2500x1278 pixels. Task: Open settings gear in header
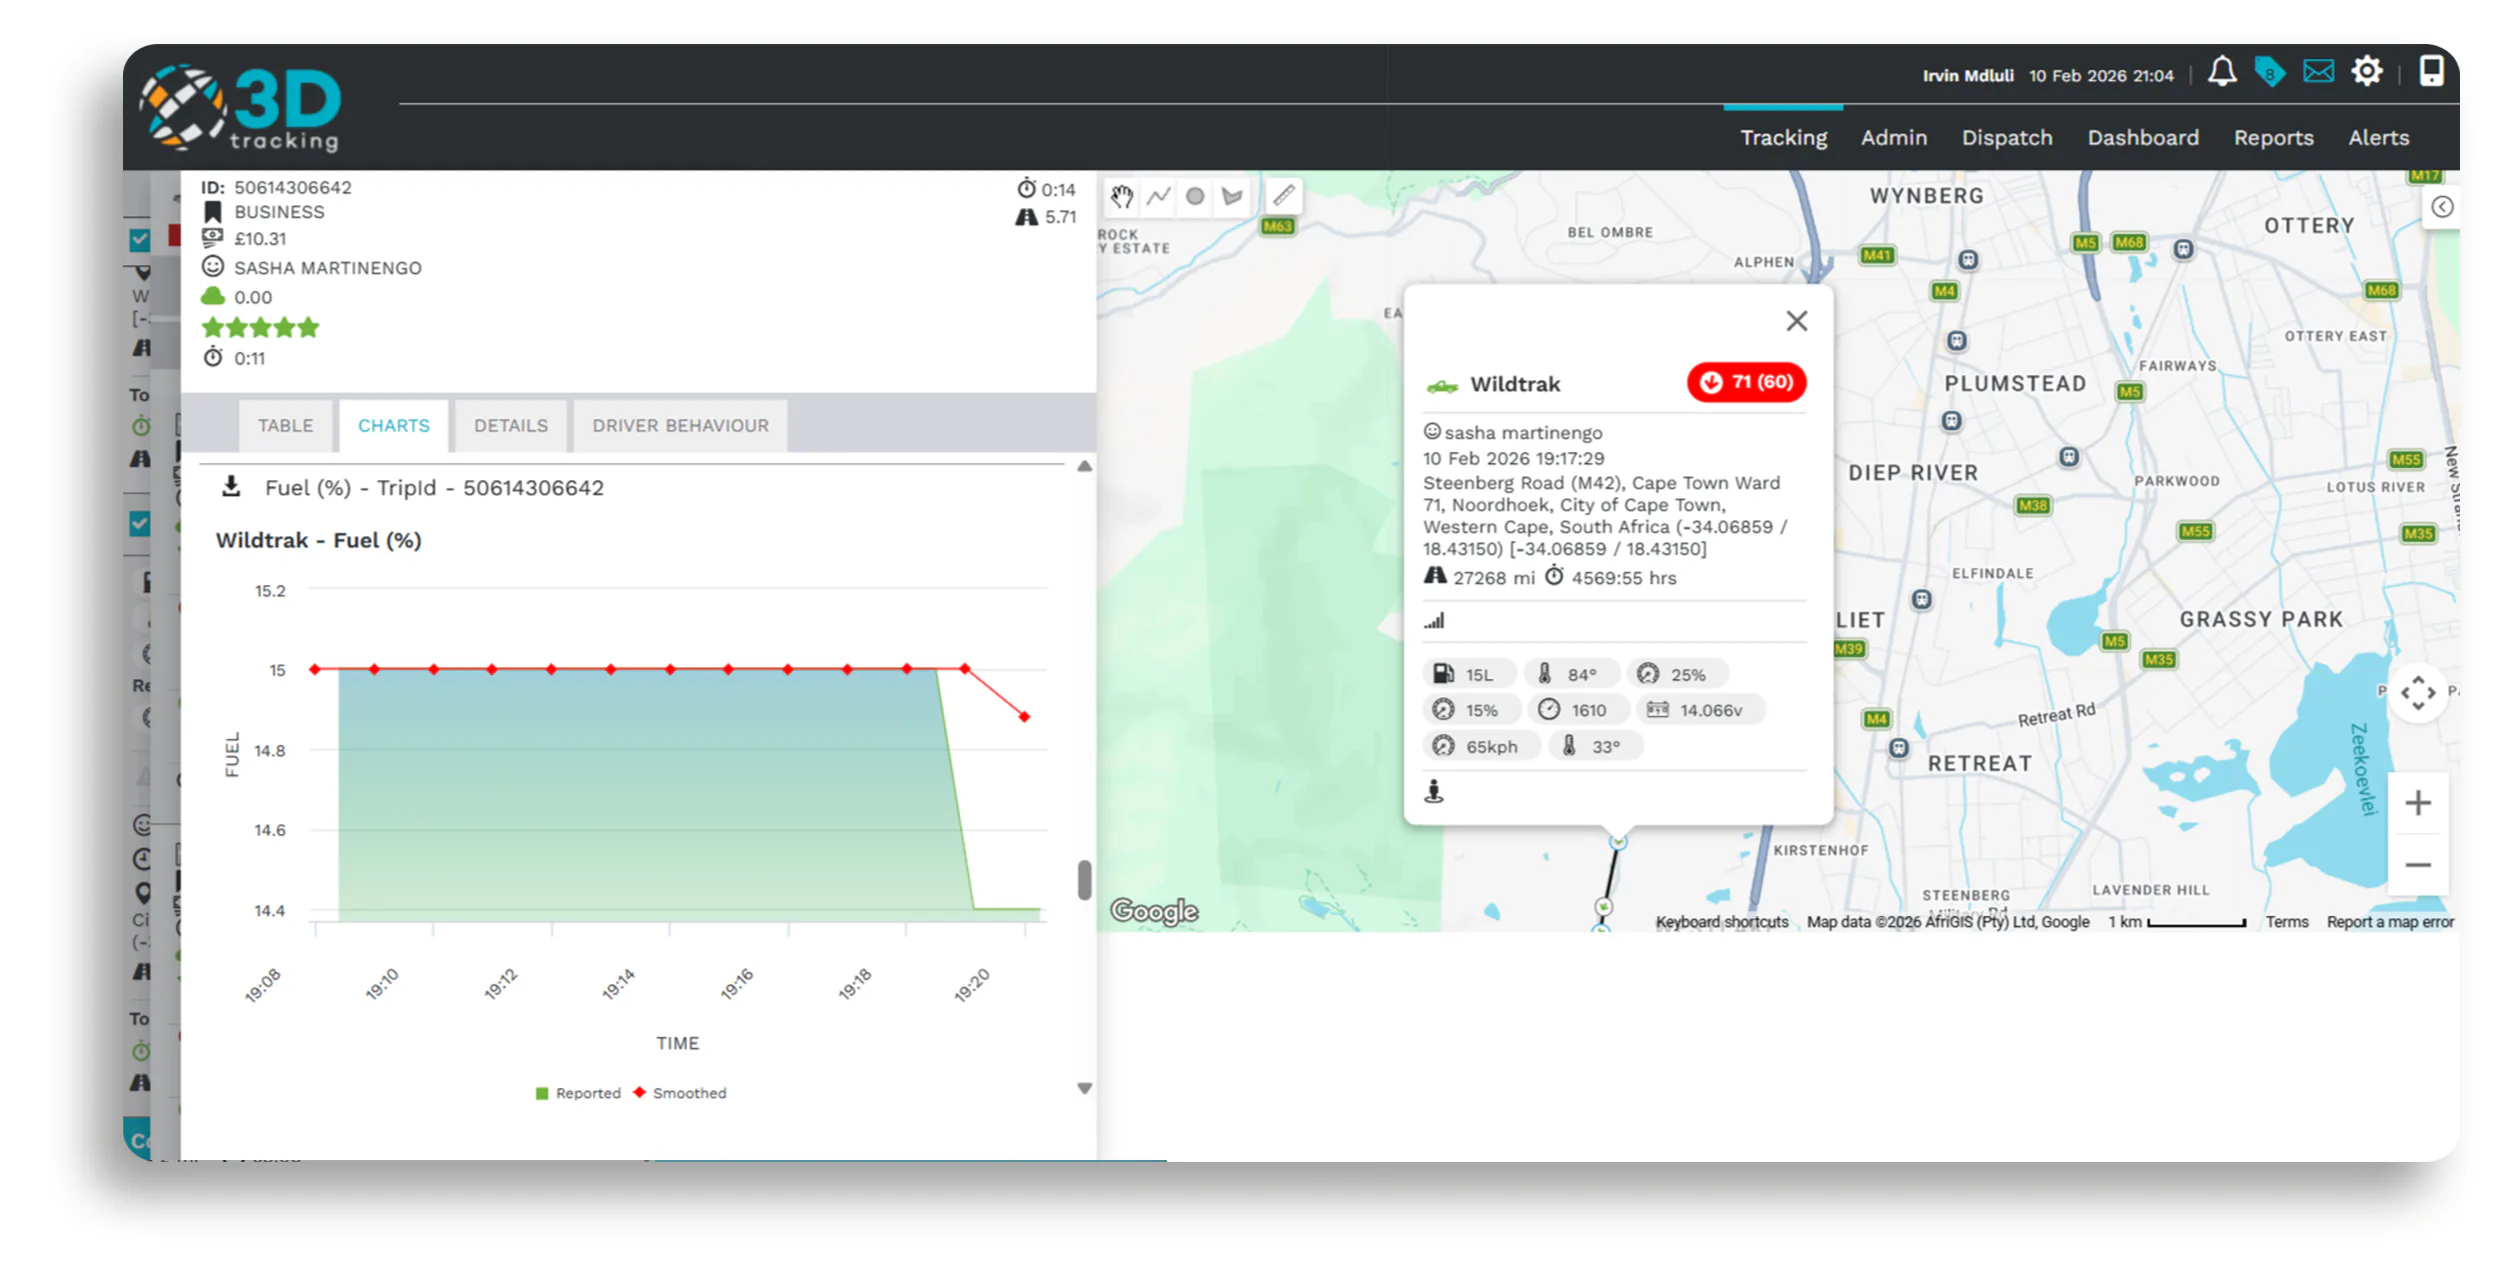point(2367,72)
